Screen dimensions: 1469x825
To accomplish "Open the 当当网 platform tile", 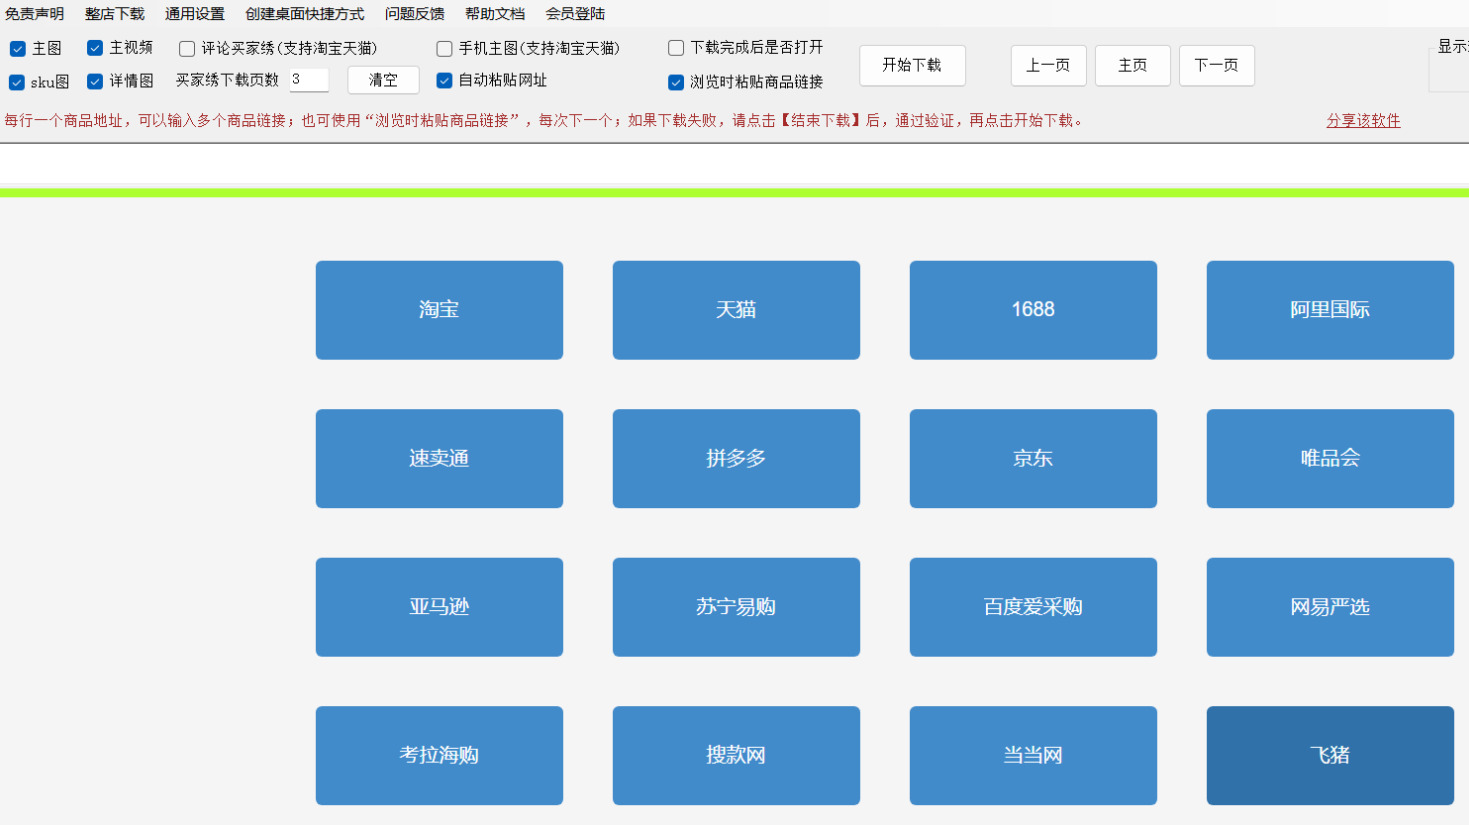I will 1033,756.
